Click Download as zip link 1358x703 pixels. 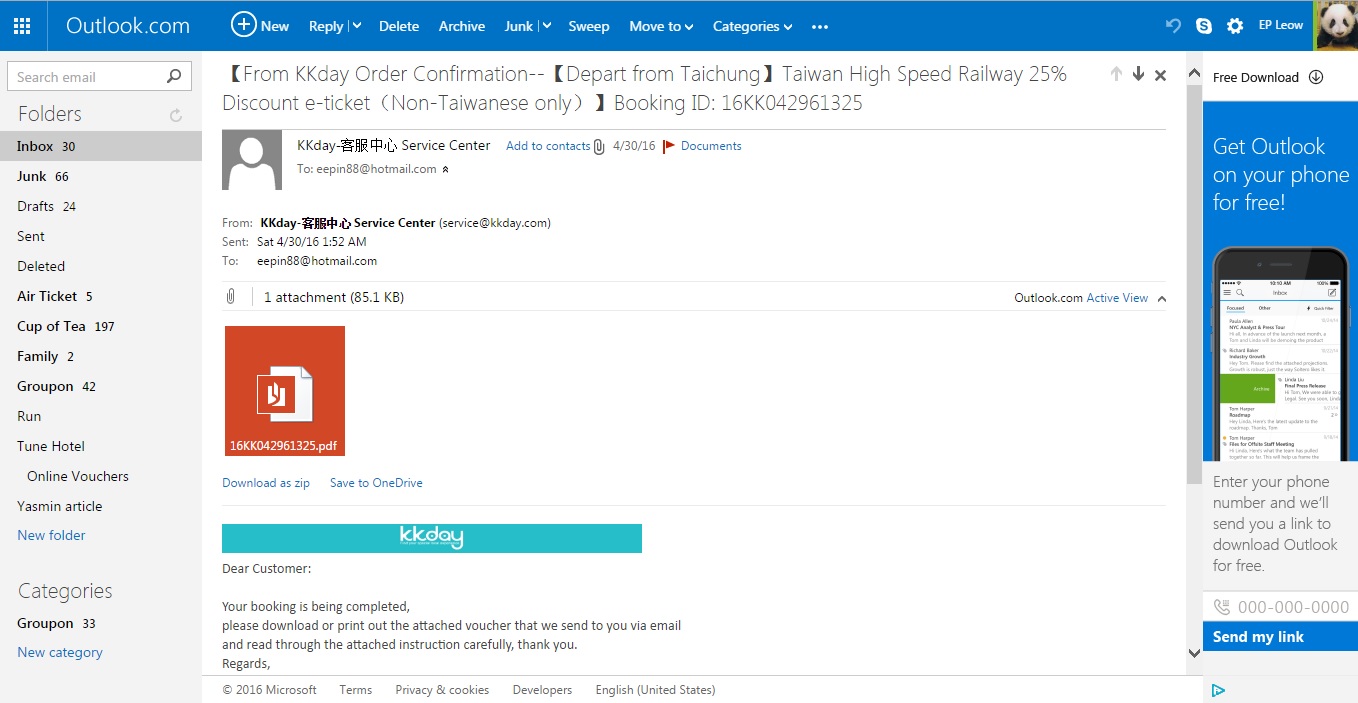click(266, 483)
